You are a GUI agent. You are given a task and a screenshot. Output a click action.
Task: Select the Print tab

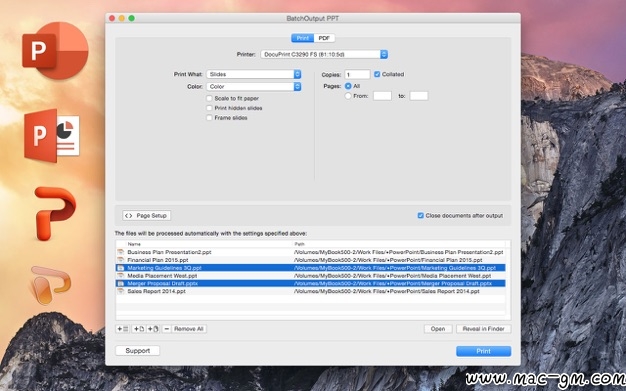[x=303, y=38]
